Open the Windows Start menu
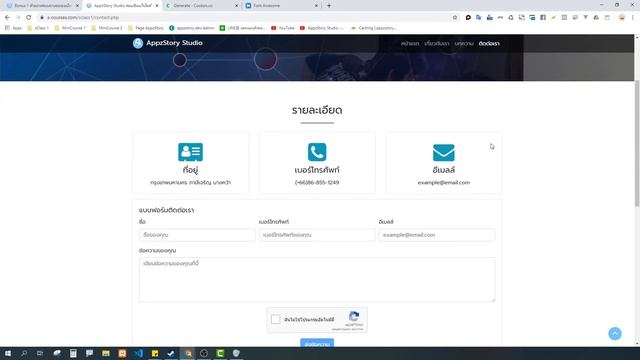 tap(8, 353)
